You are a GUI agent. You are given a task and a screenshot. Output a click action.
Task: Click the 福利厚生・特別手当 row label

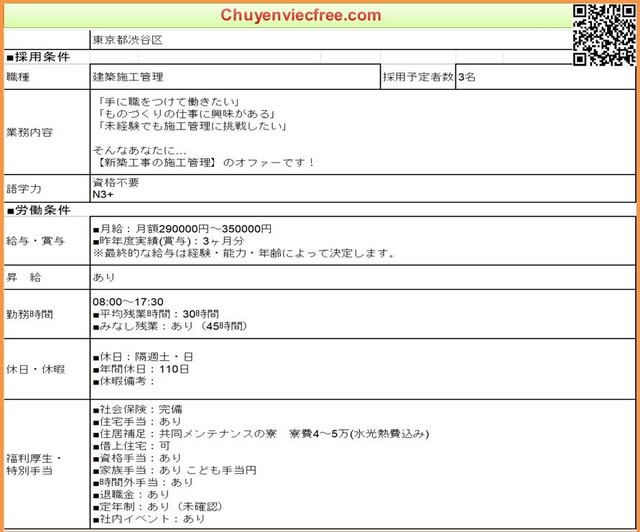coord(34,464)
